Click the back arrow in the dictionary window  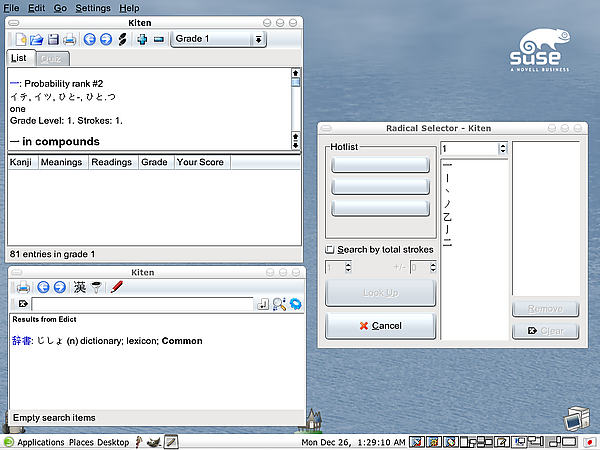pos(43,287)
